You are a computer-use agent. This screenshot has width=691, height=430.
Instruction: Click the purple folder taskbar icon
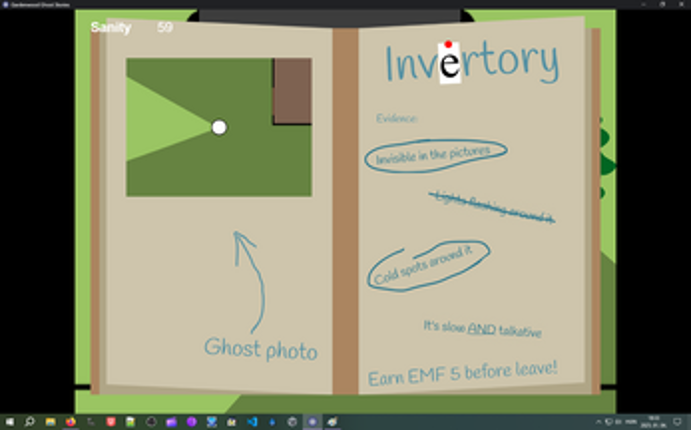[171, 422]
